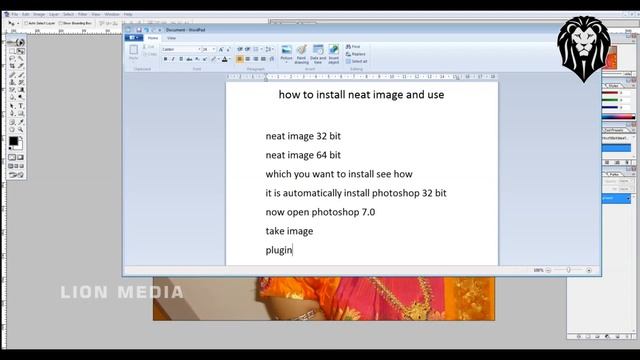The image size is (640, 360).
Task: Click the WordPad horizontal ruler
Action: [x=362, y=77]
